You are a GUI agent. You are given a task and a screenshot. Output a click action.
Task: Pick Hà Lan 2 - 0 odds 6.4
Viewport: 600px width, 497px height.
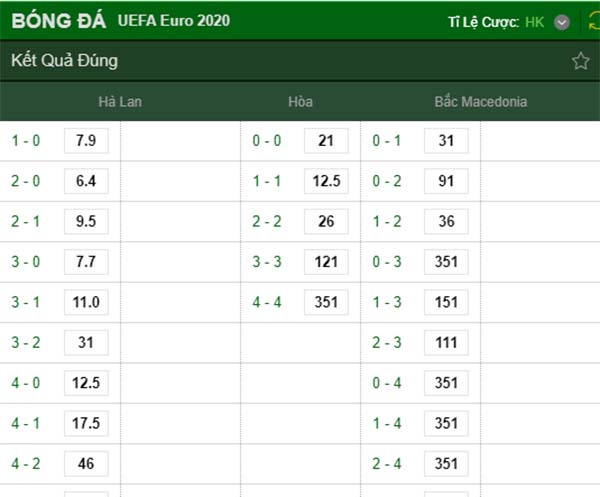click(86, 181)
